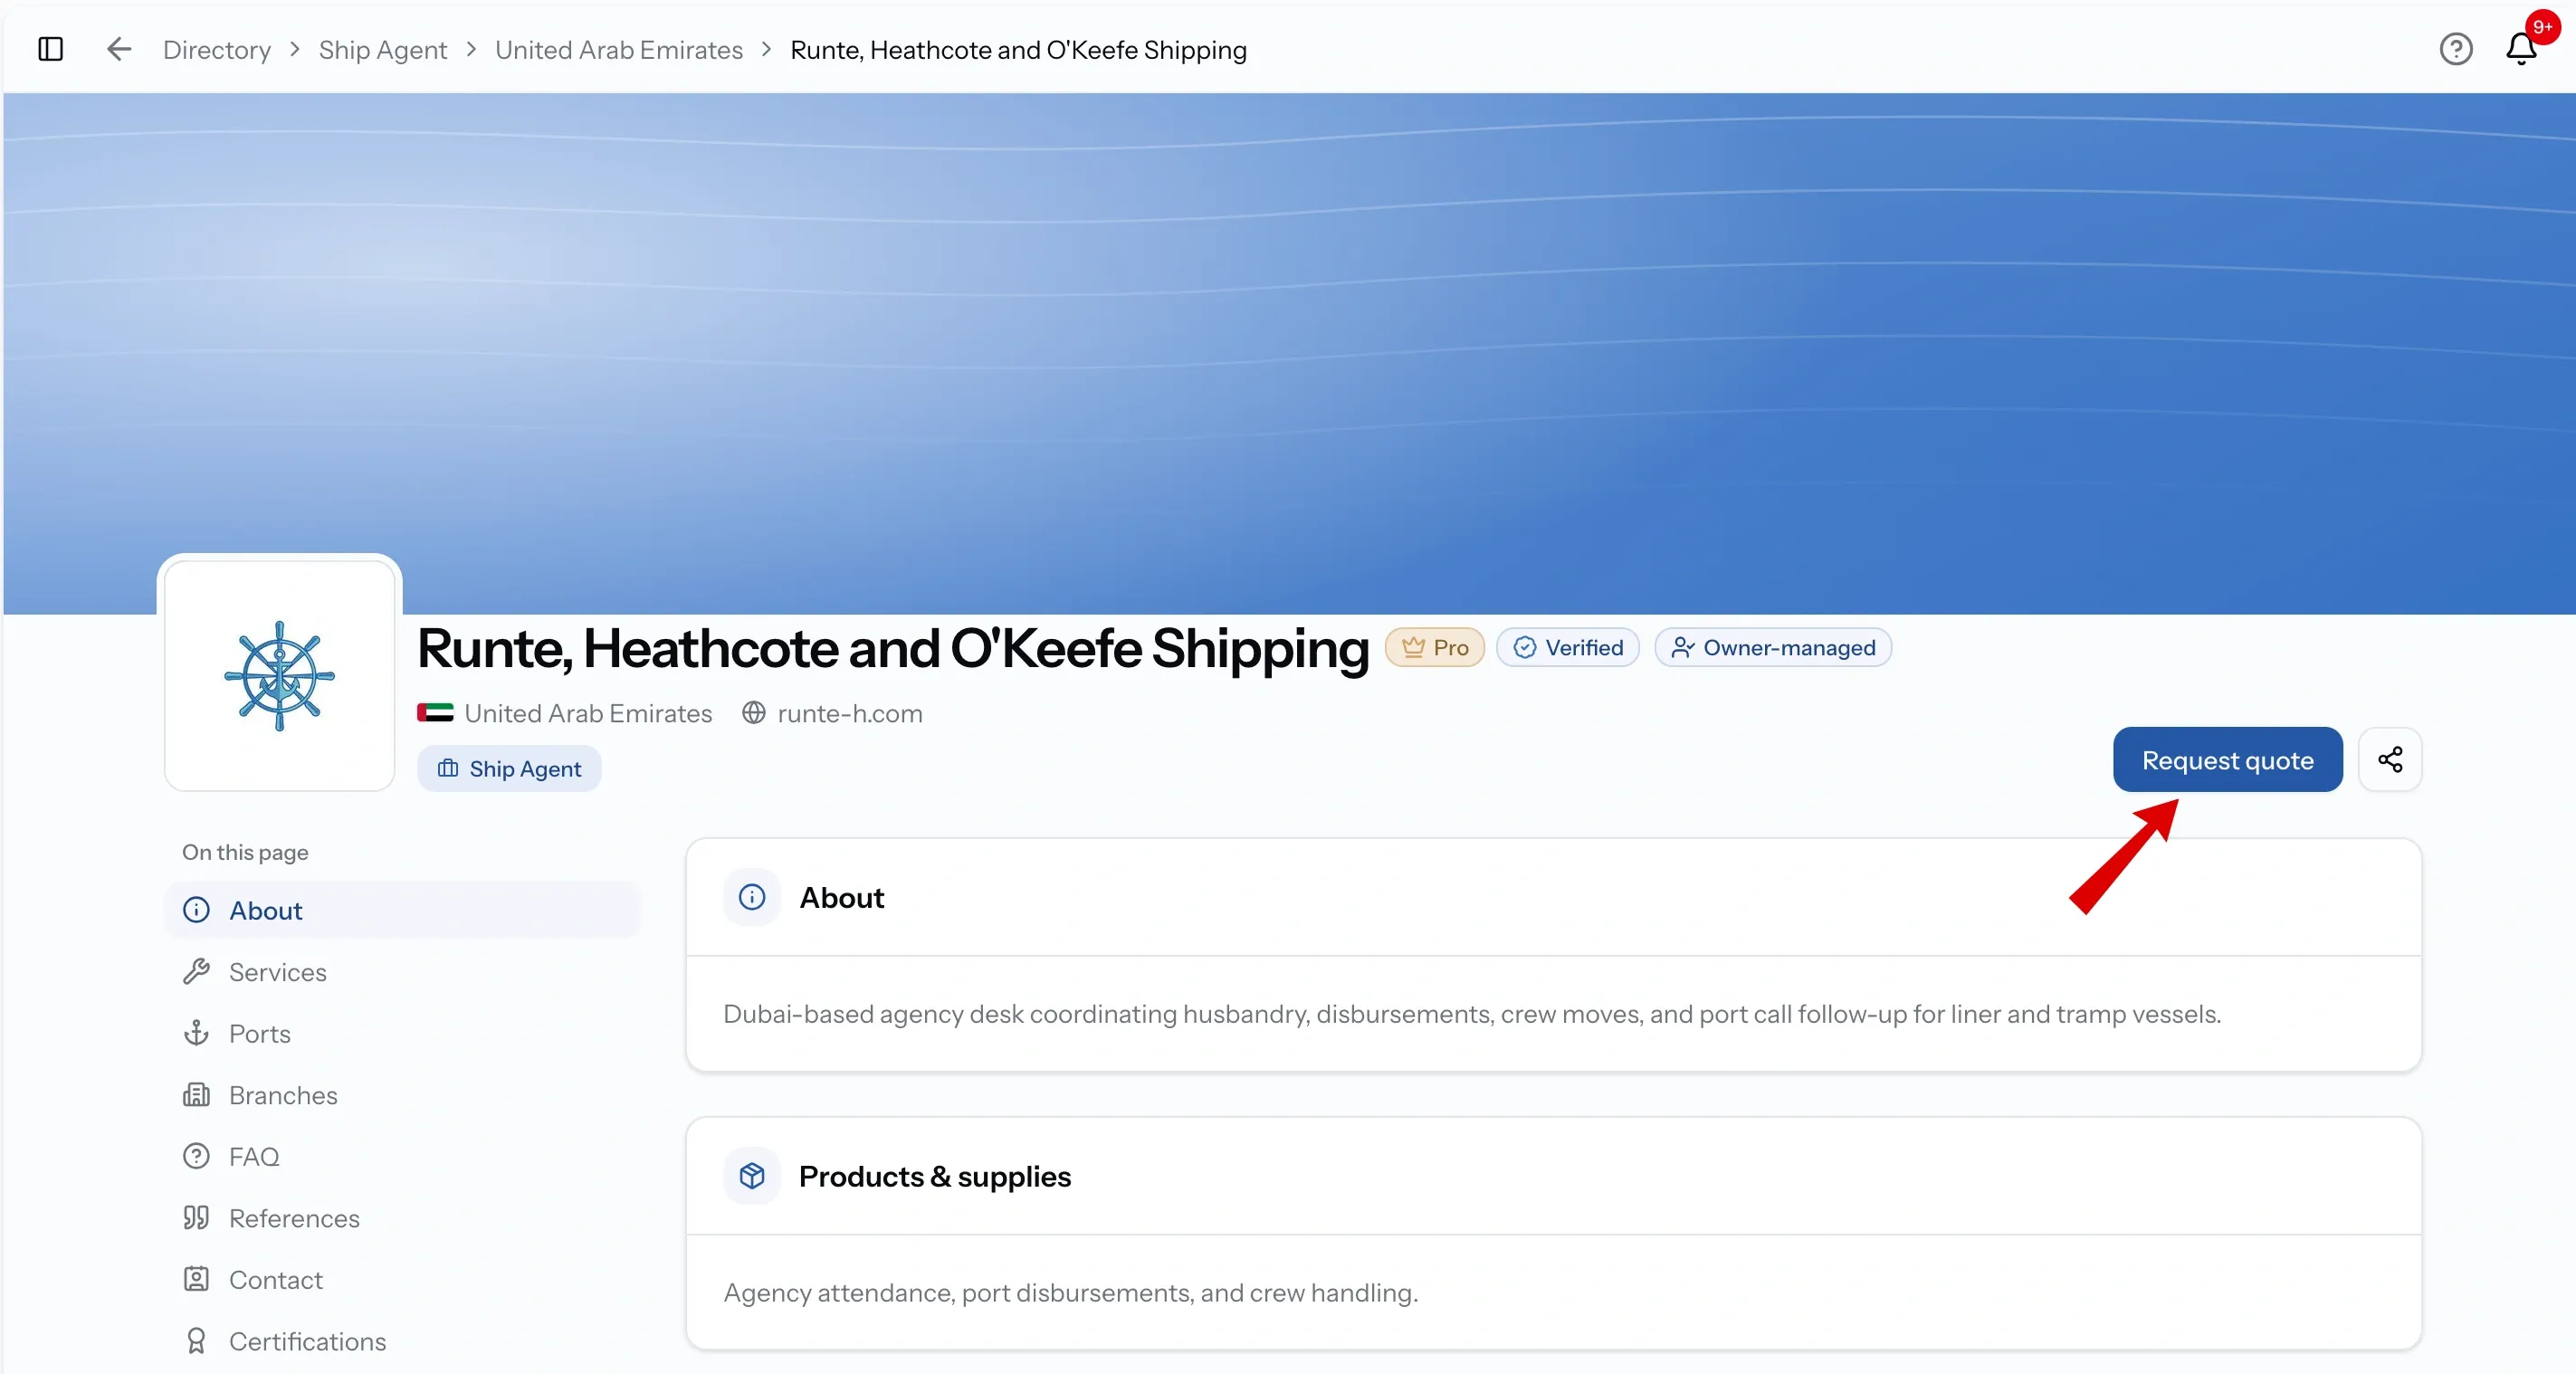2576x1374 pixels.
Task: Click the 'On this page' label
Action: coord(245,852)
